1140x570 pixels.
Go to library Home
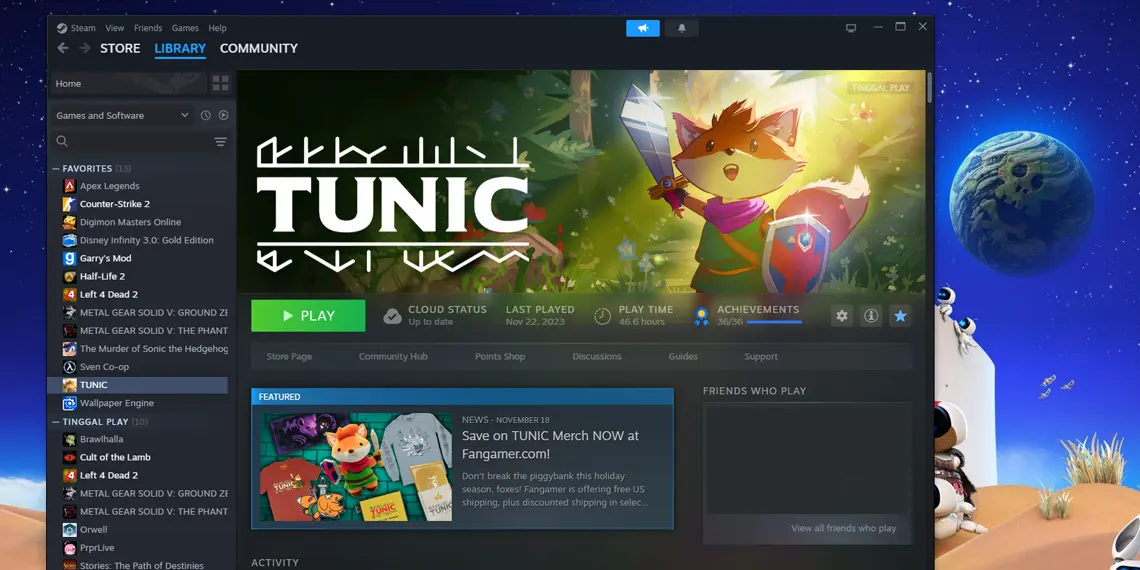(127, 84)
